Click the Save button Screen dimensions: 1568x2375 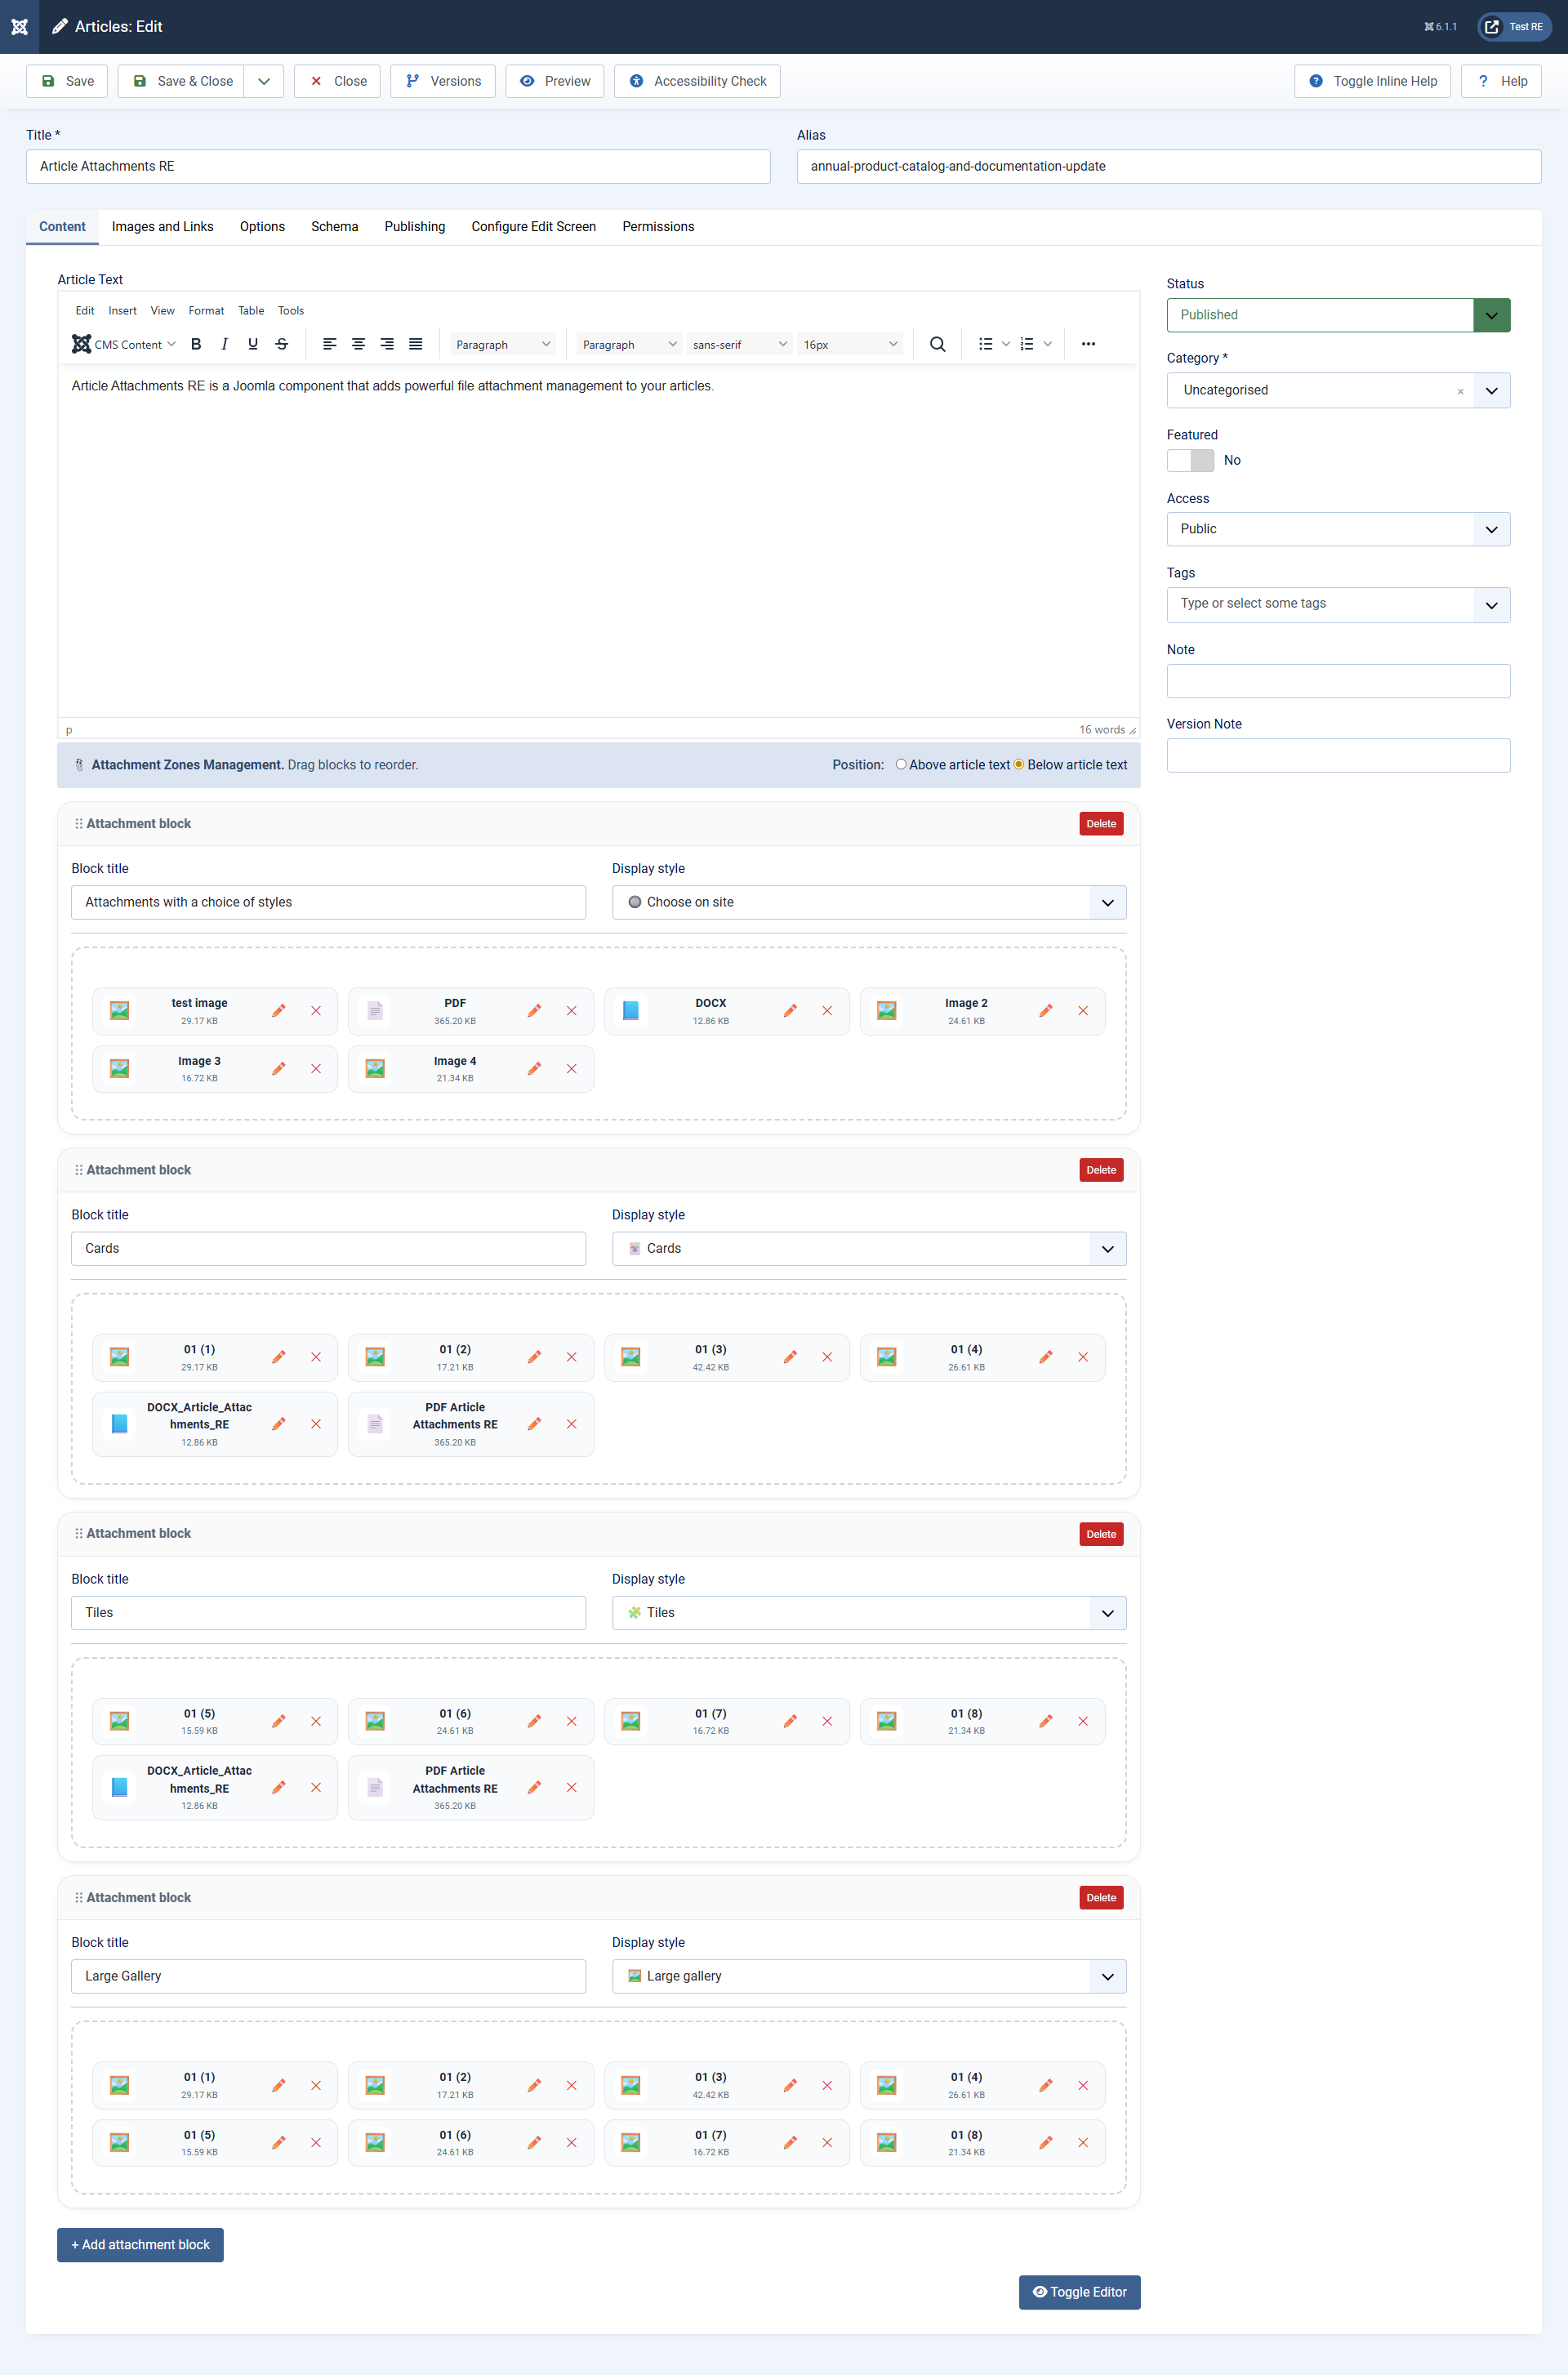[x=67, y=81]
